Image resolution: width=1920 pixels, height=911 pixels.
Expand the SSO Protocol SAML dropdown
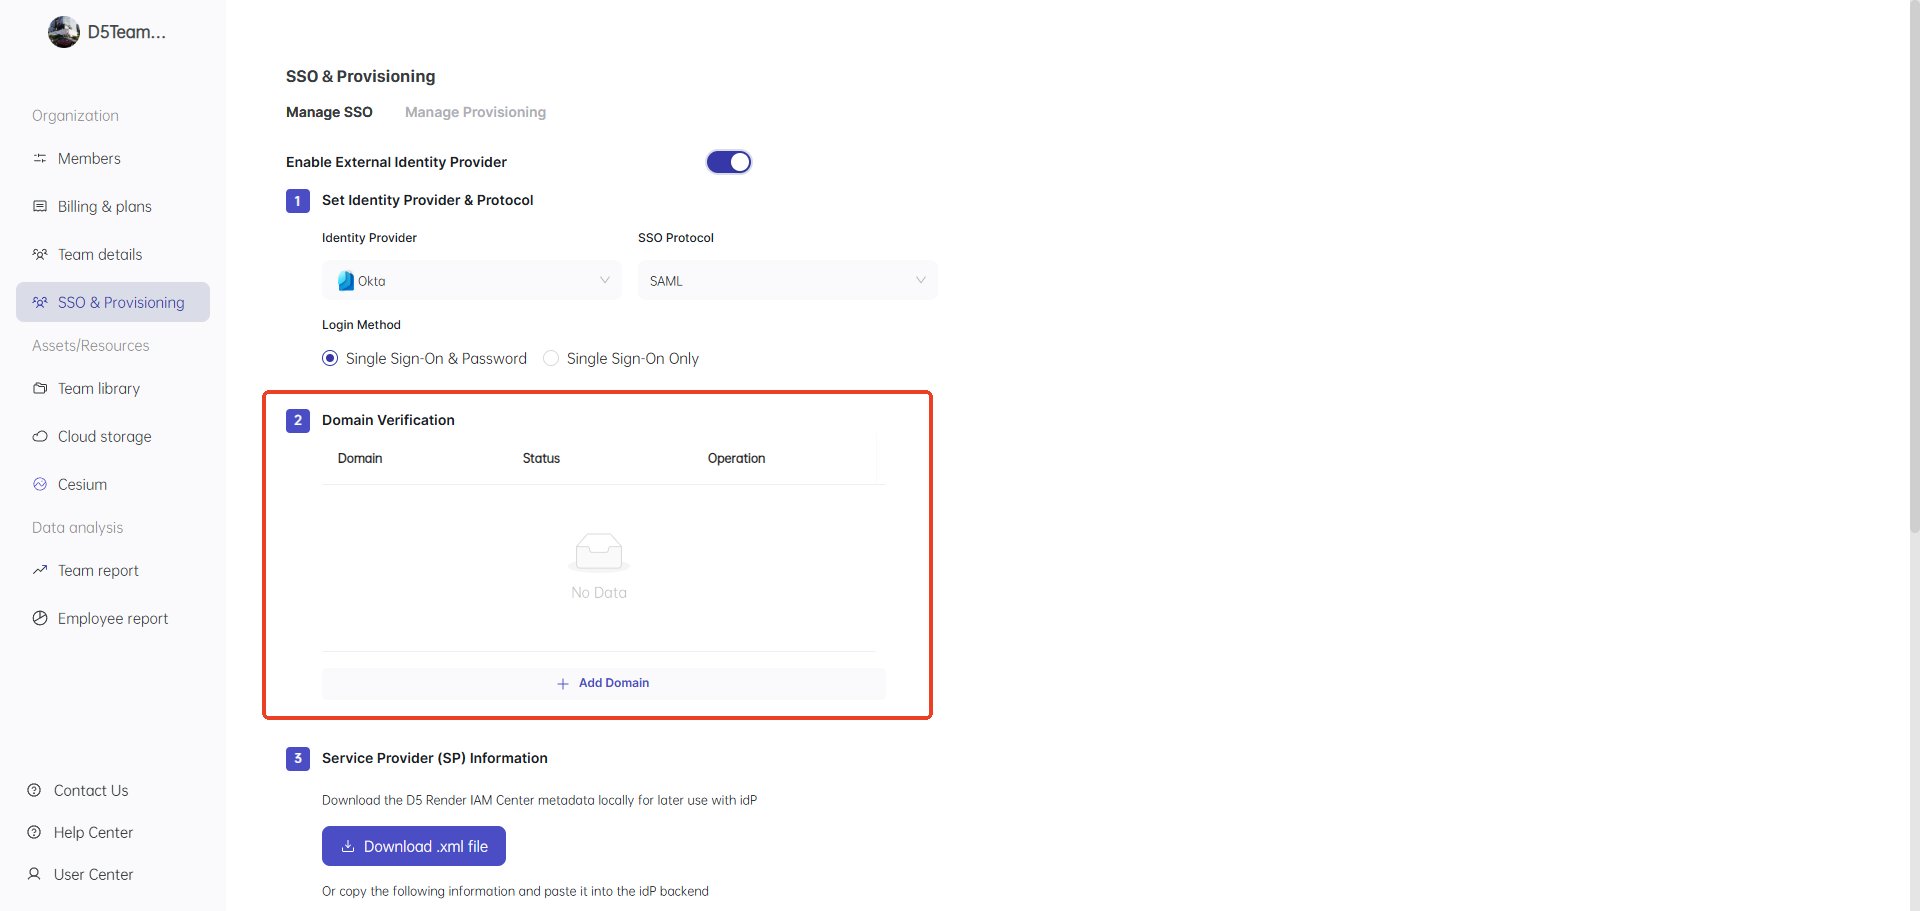pos(787,281)
